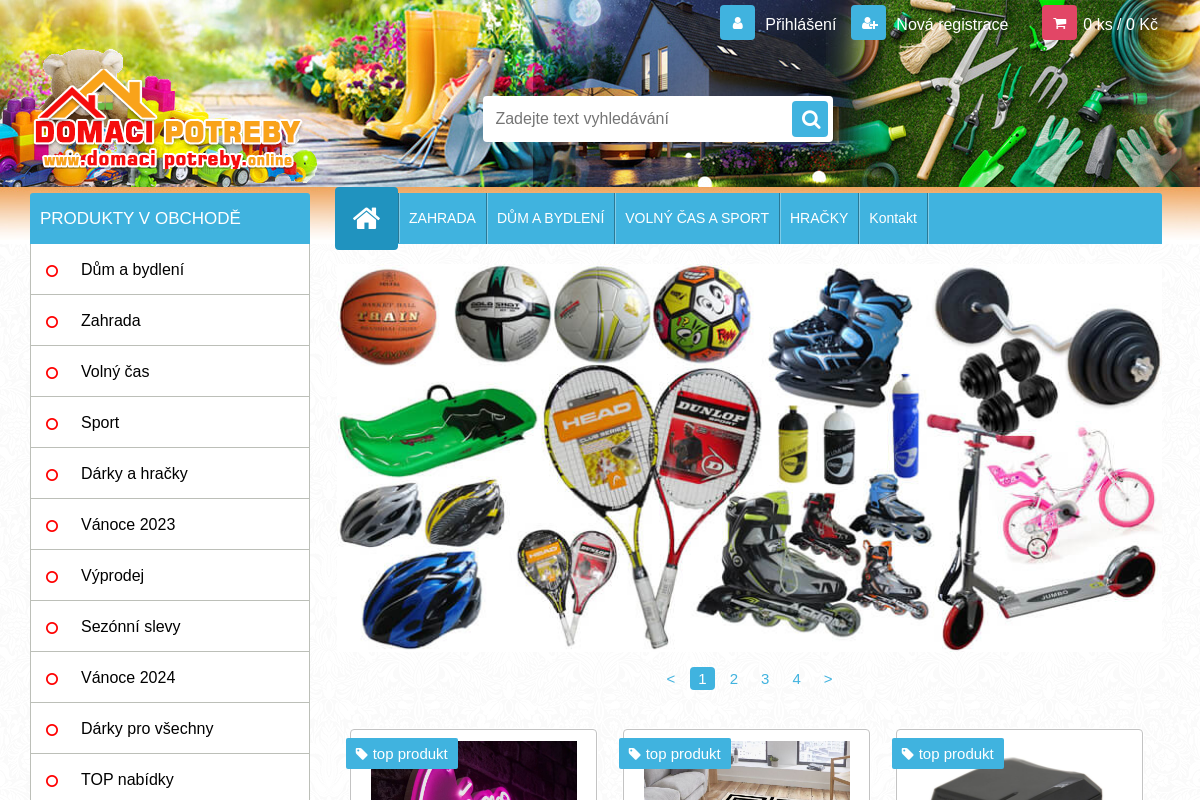Select the circle bullet next to Sezónní slevy

coord(52,627)
